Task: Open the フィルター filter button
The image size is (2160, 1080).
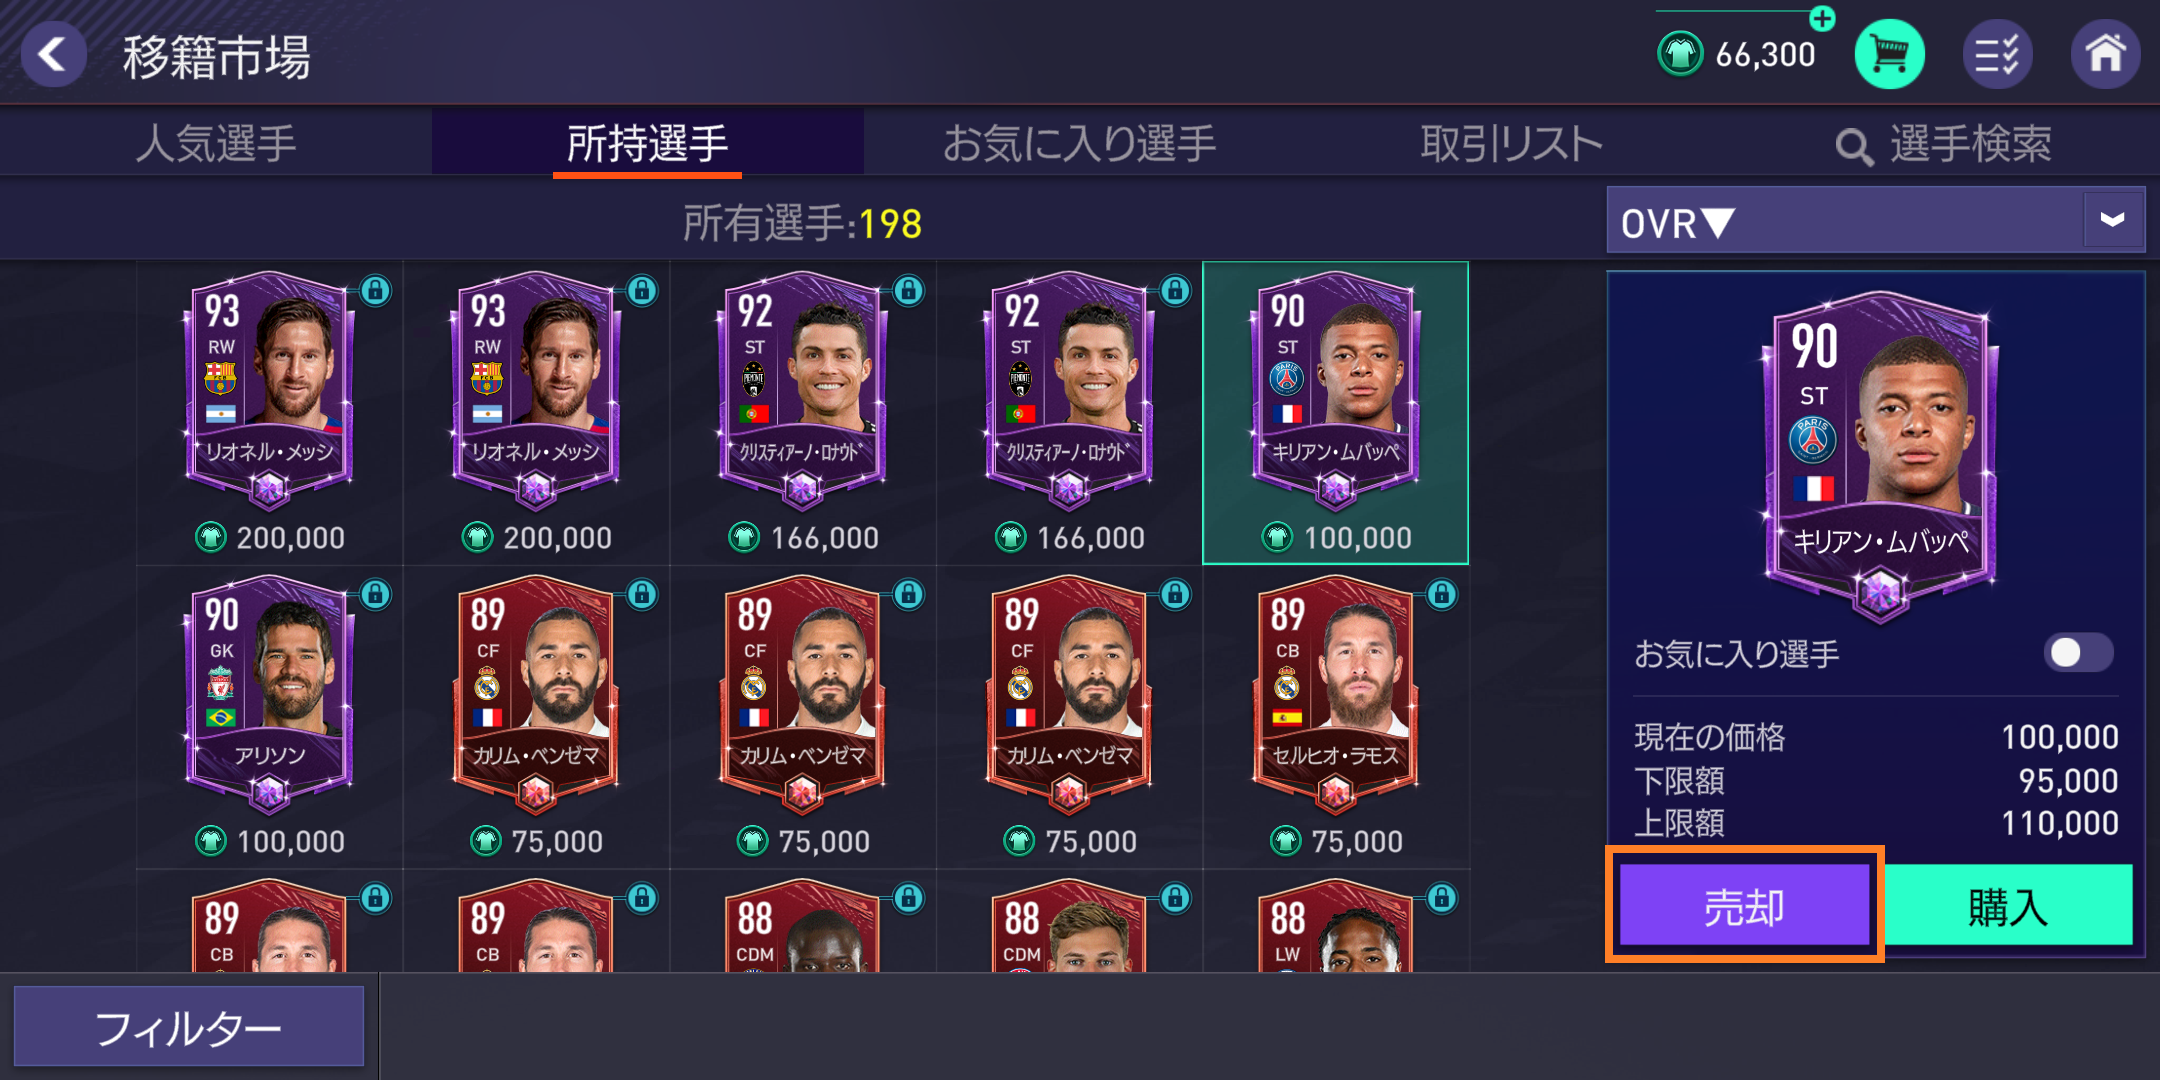Action: point(189,1027)
